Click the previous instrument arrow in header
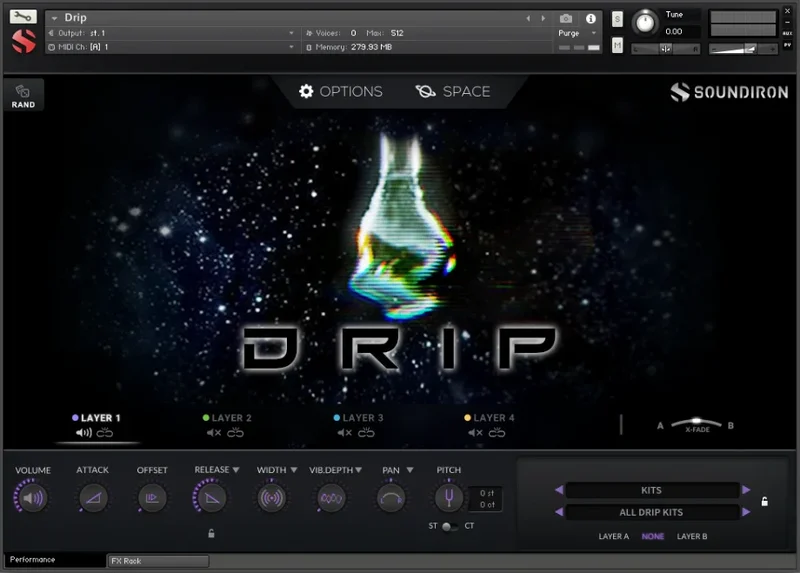The image size is (800, 573). click(x=529, y=18)
